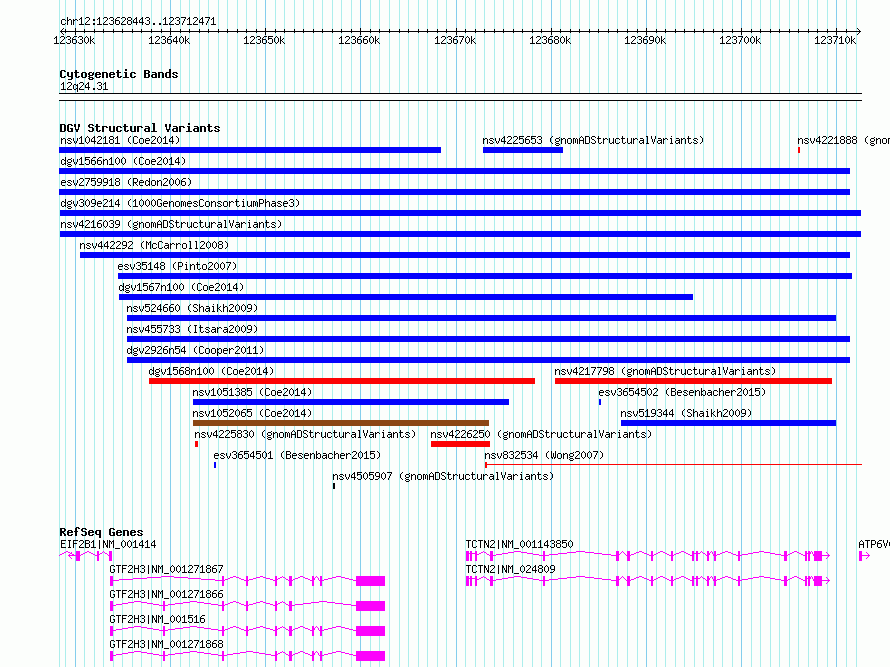This screenshot has height=667, width=890.
Task: Click the TCTN2|NM_001143850 transcript label
Action: tap(519, 544)
